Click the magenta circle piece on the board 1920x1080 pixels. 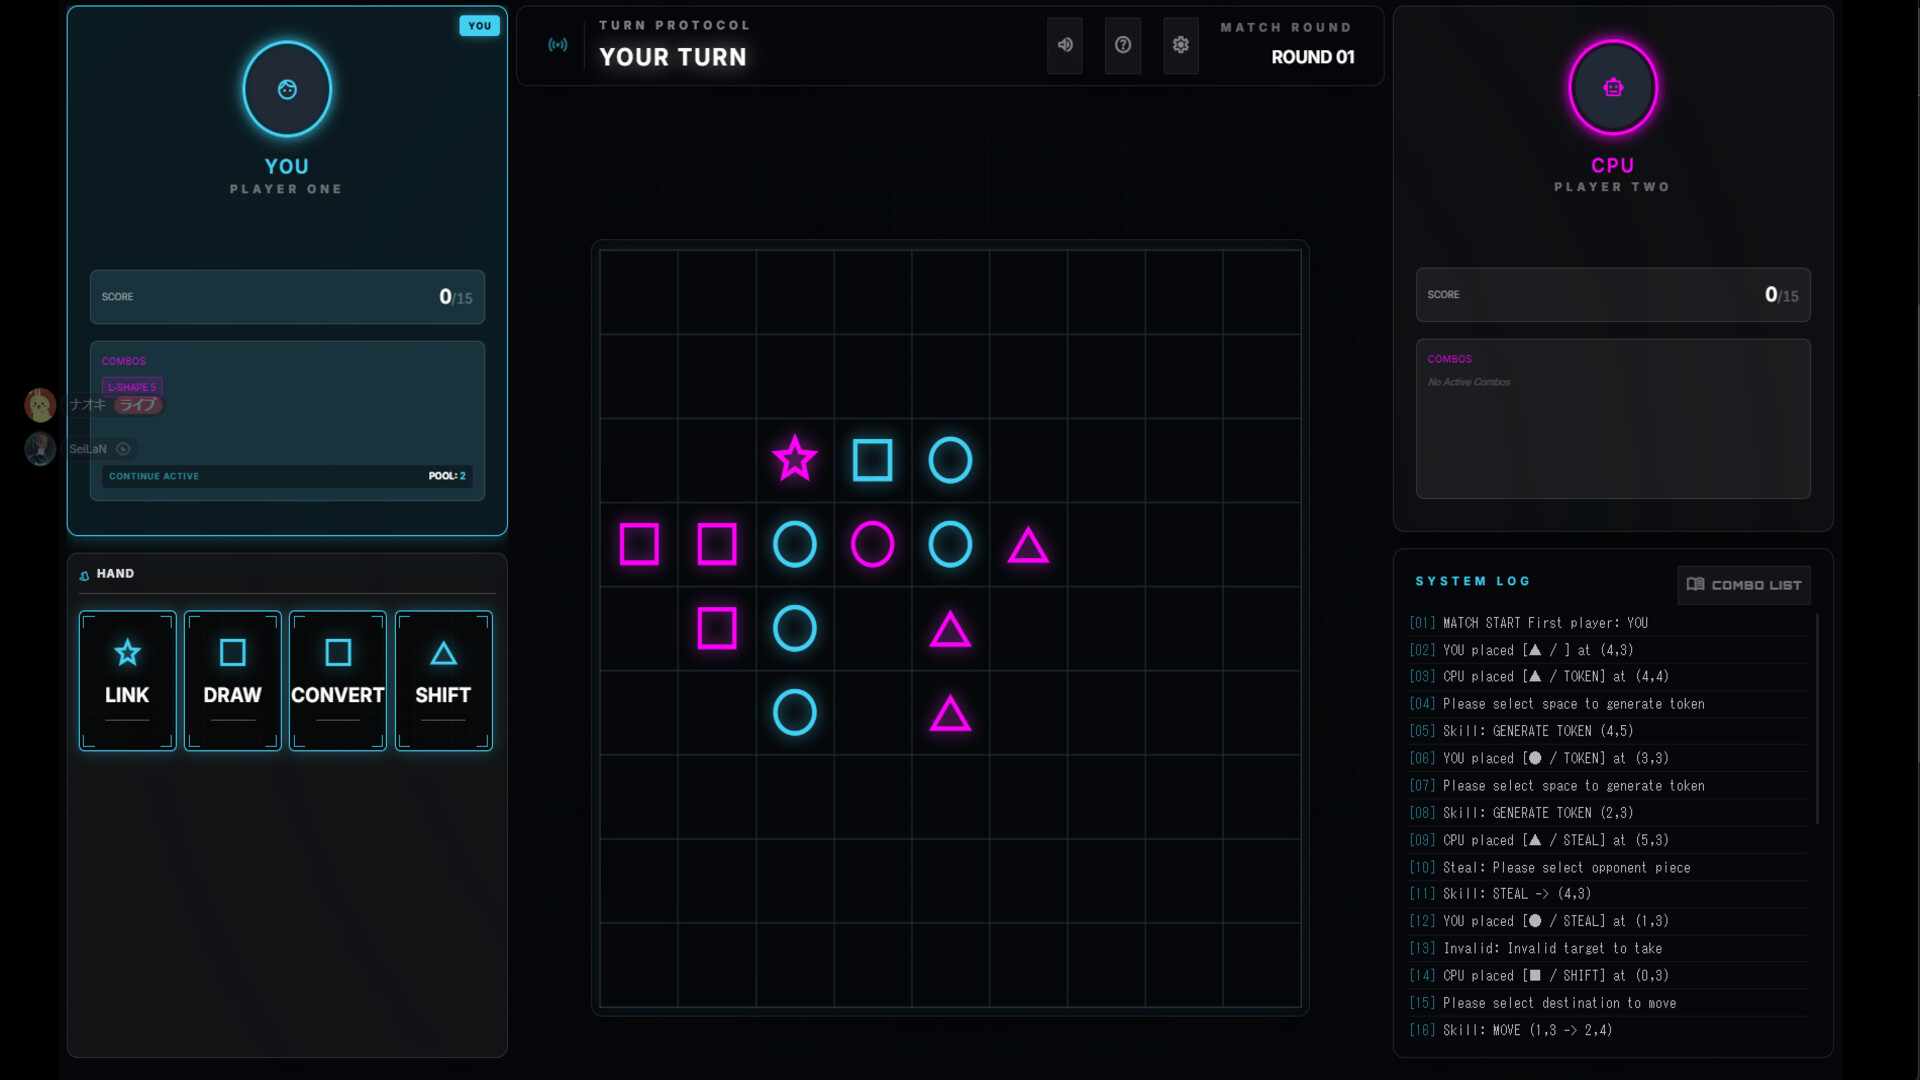point(872,544)
